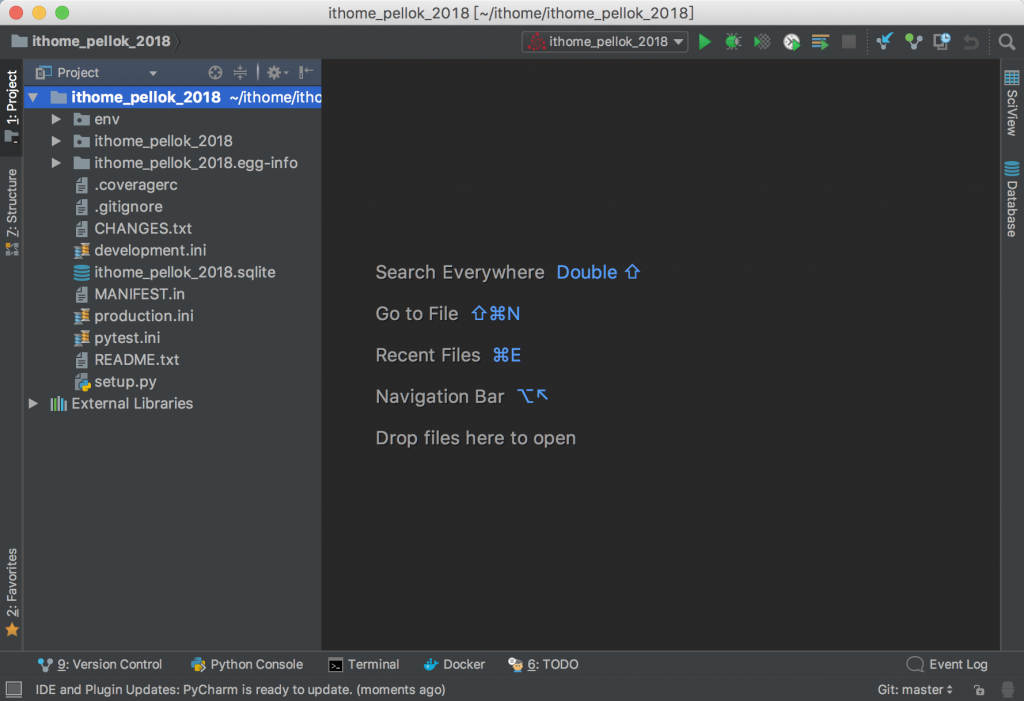Viewport: 1024px width, 701px height.
Task: Open the Event Log
Action: click(x=947, y=664)
